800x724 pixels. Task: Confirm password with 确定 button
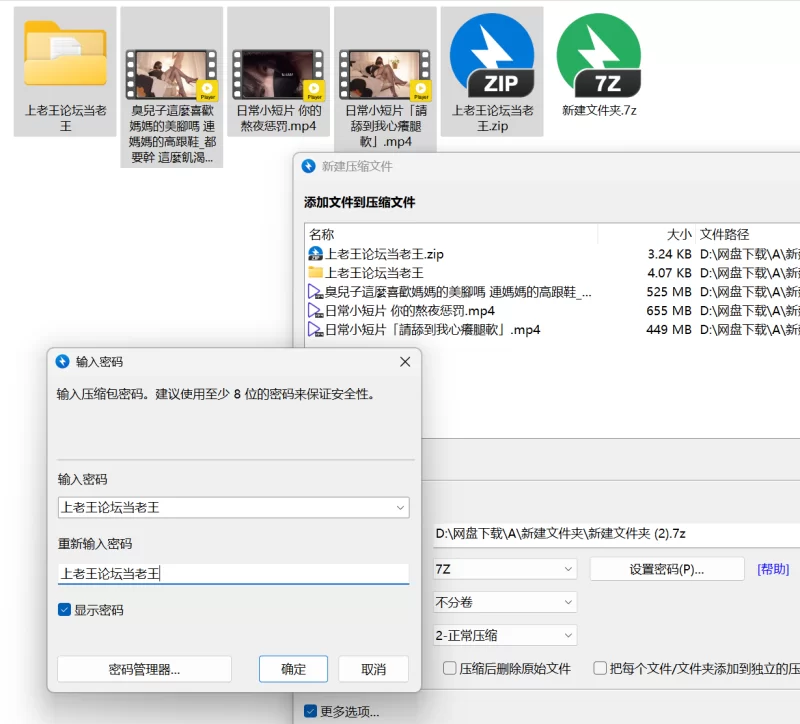coord(293,669)
